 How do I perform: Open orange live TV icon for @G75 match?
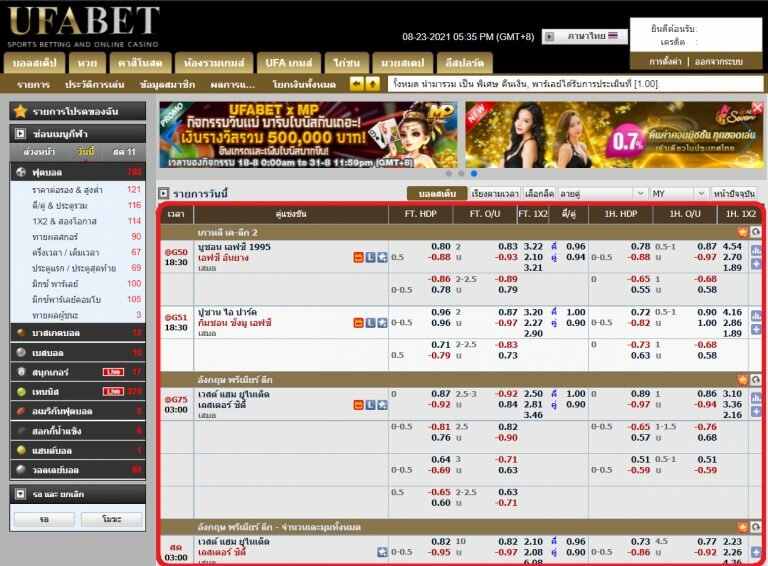click(359, 405)
